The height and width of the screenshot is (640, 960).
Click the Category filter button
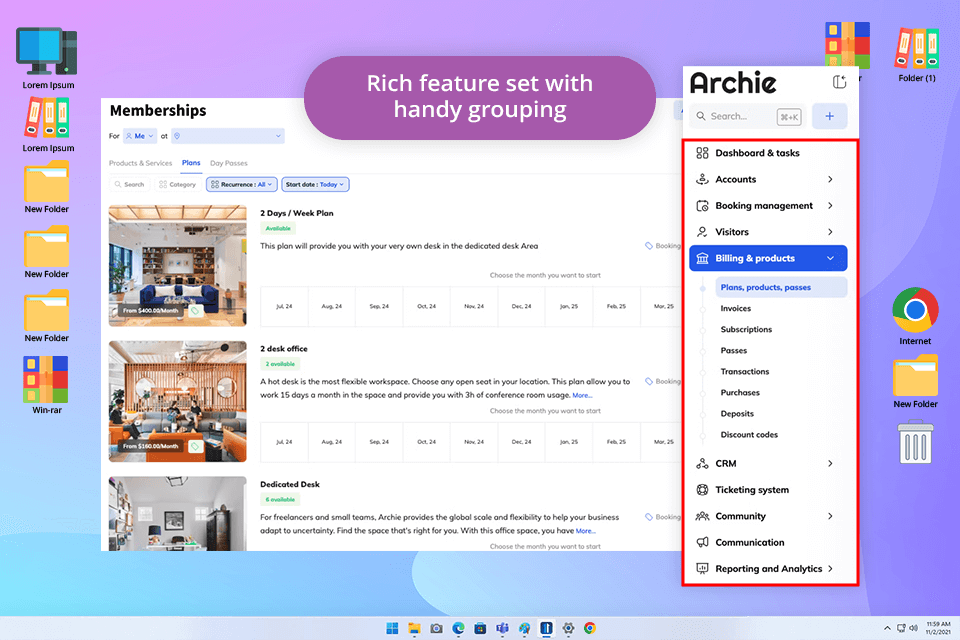[178, 184]
